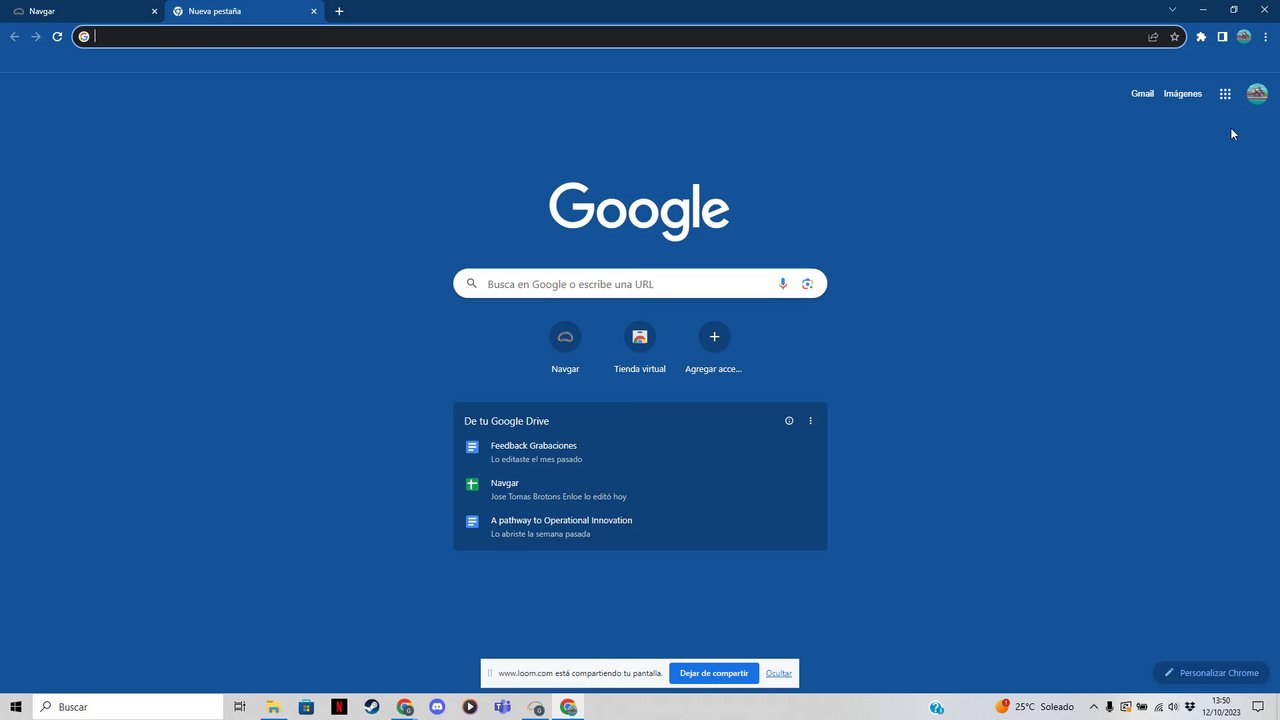Open Dropbox tray icon
The width and height of the screenshot is (1280, 720).
pyautogui.click(x=1190, y=707)
